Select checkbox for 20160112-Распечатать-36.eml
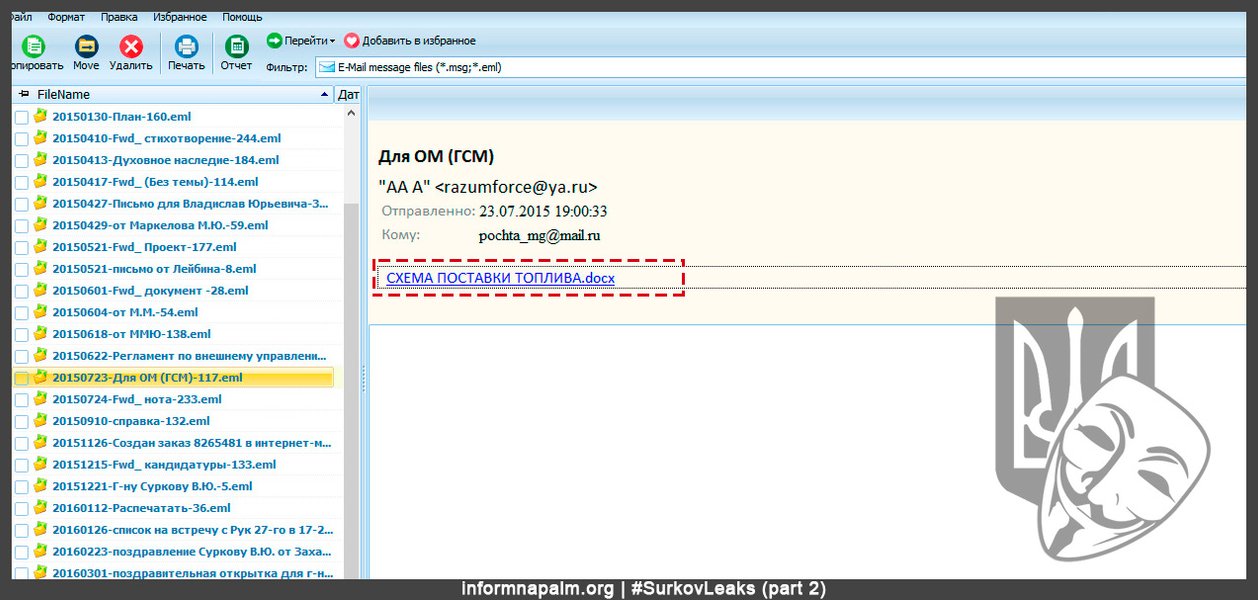Viewport: 1258px width, 600px height. point(21,509)
